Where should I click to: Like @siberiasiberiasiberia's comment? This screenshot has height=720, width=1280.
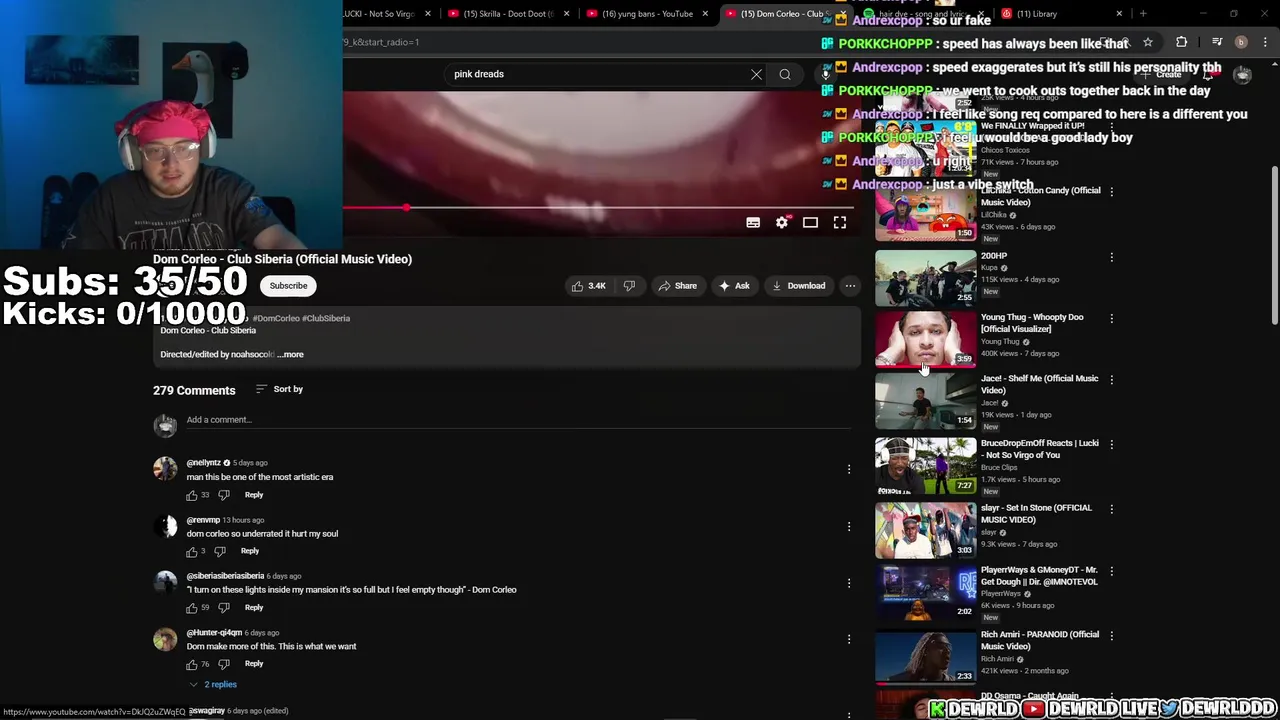coord(192,608)
